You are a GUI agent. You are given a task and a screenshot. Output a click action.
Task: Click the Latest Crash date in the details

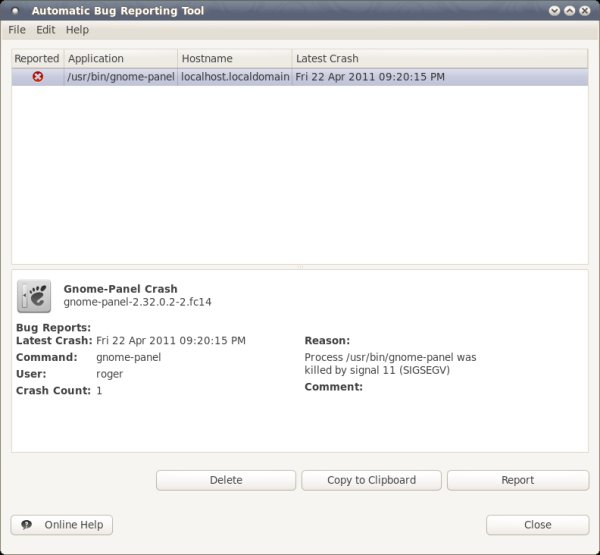click(171, 341)
